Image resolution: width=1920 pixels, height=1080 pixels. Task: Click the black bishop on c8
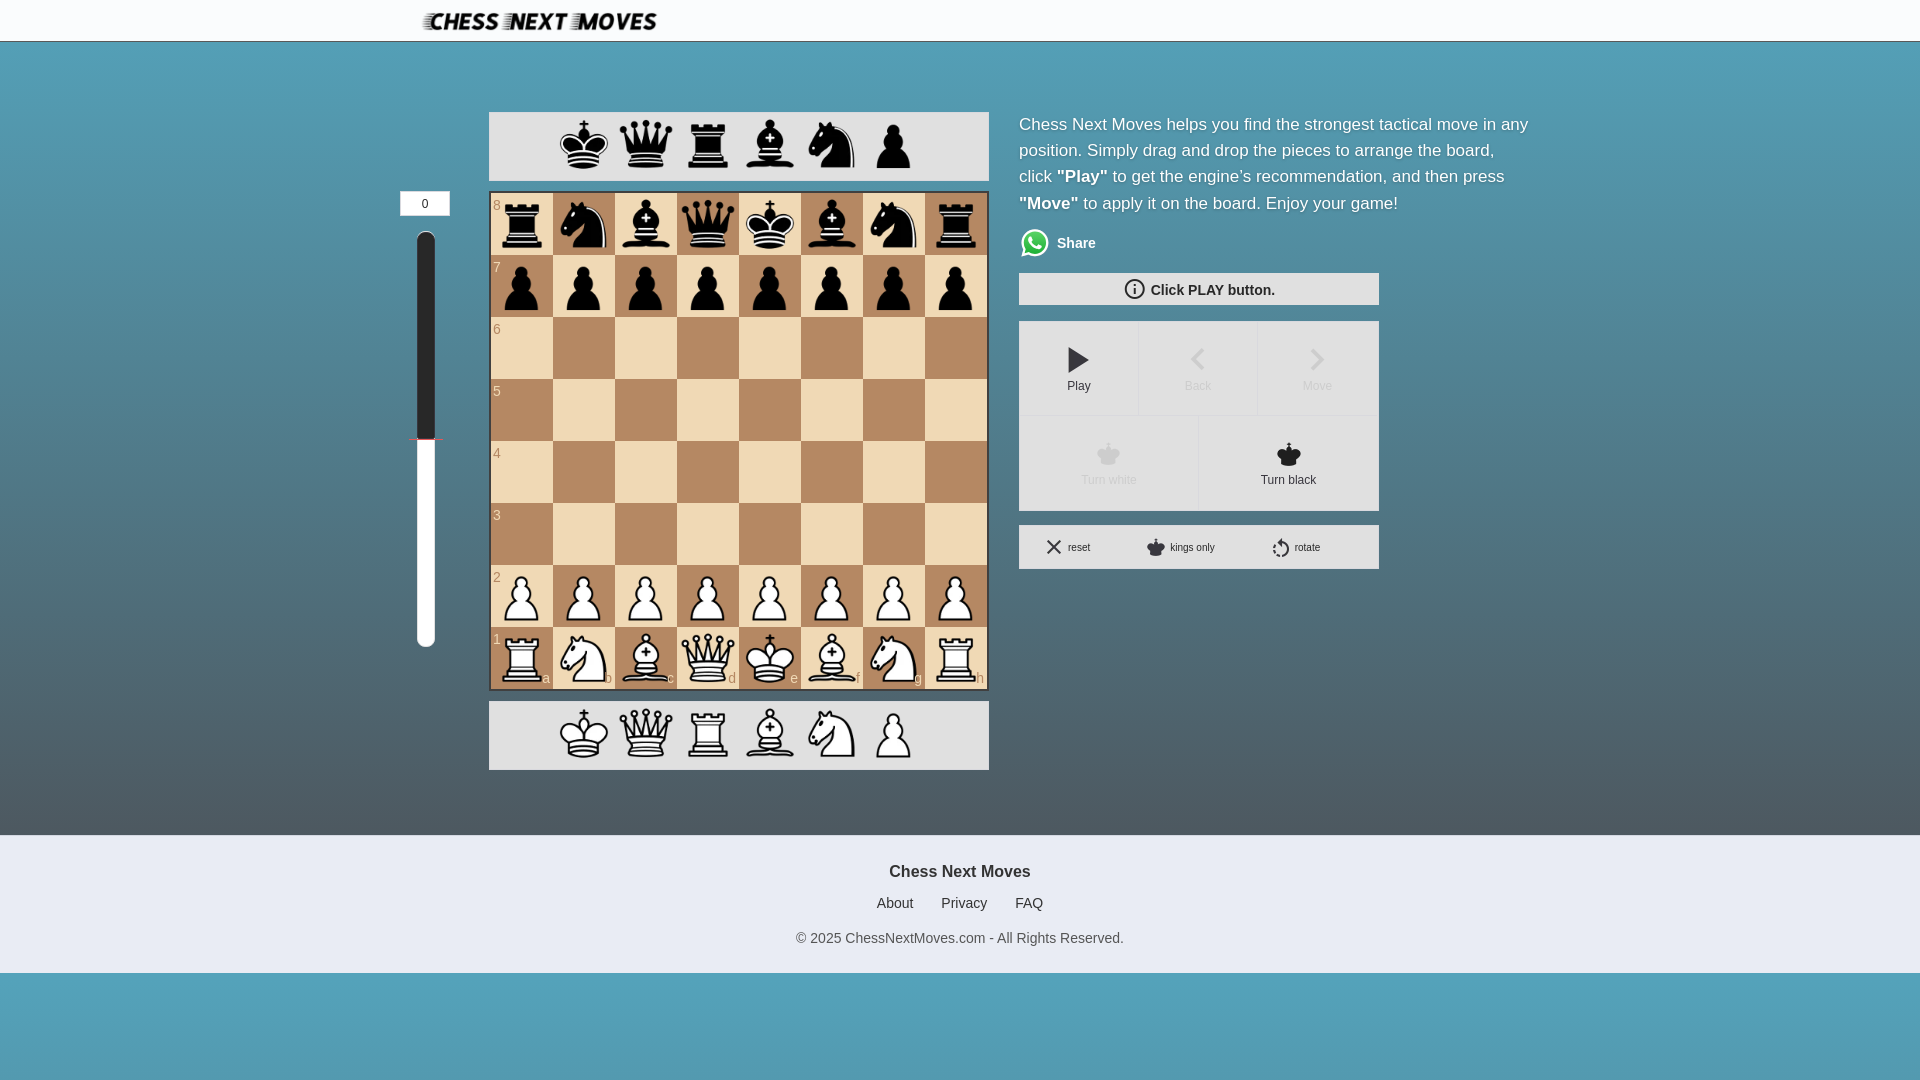tap(646, 224)
